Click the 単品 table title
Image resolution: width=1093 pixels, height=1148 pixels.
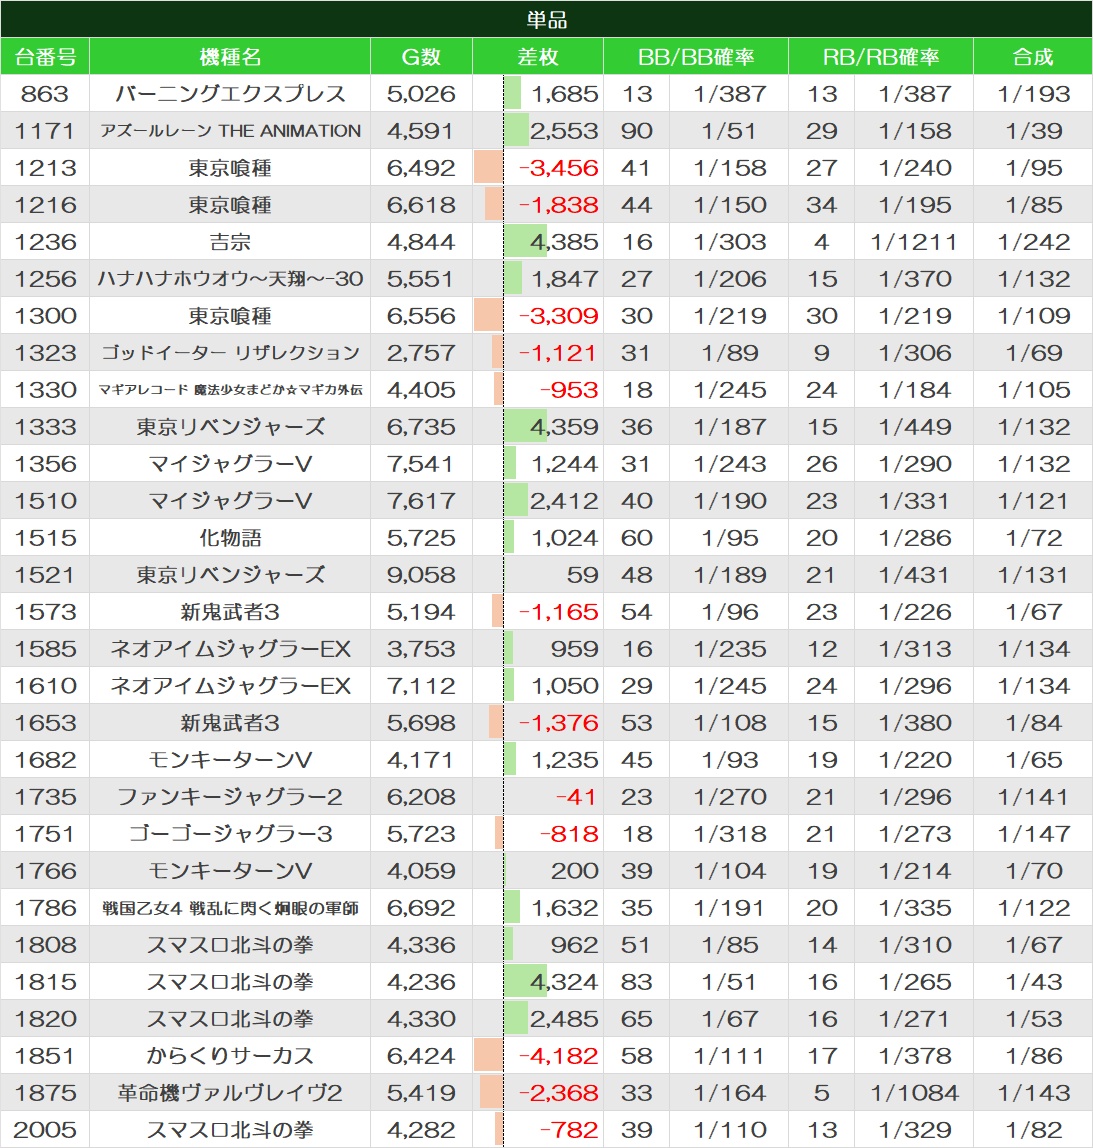point(547,20)
